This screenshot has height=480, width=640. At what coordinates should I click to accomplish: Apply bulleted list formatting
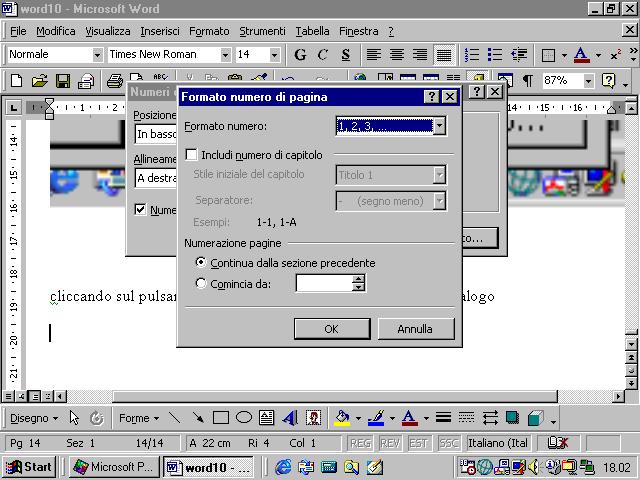[x=495, y=55]
